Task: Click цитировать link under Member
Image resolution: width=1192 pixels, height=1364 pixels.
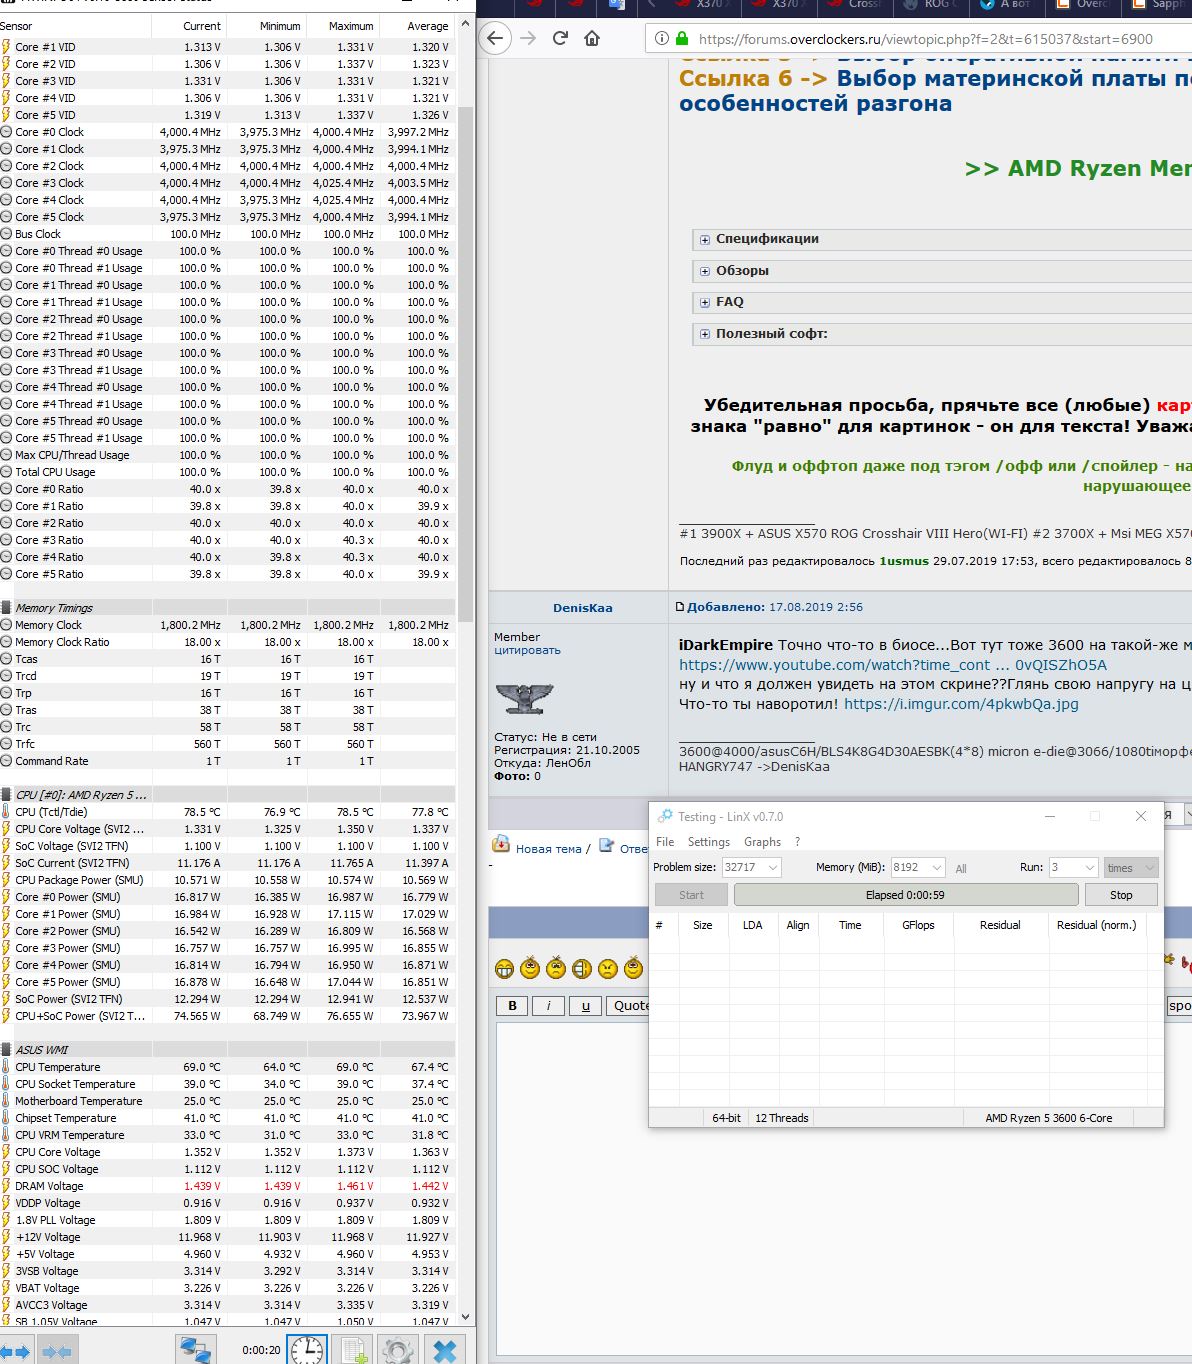Action: pos(527,650)
